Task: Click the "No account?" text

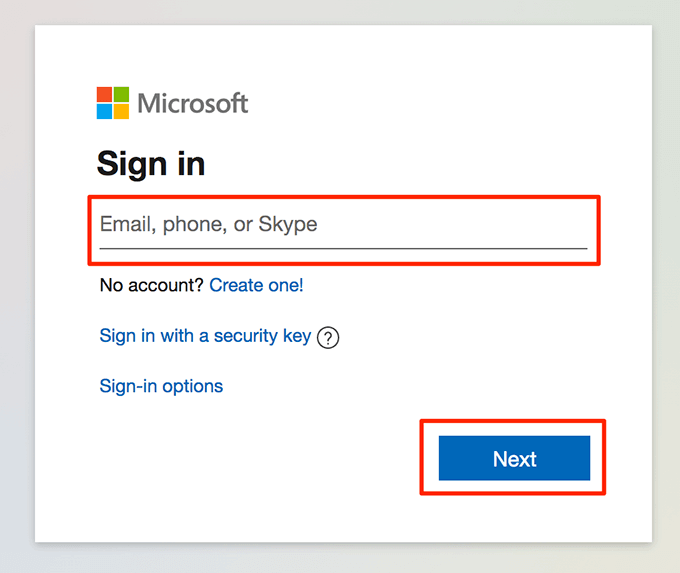Action: coord(152,286)
